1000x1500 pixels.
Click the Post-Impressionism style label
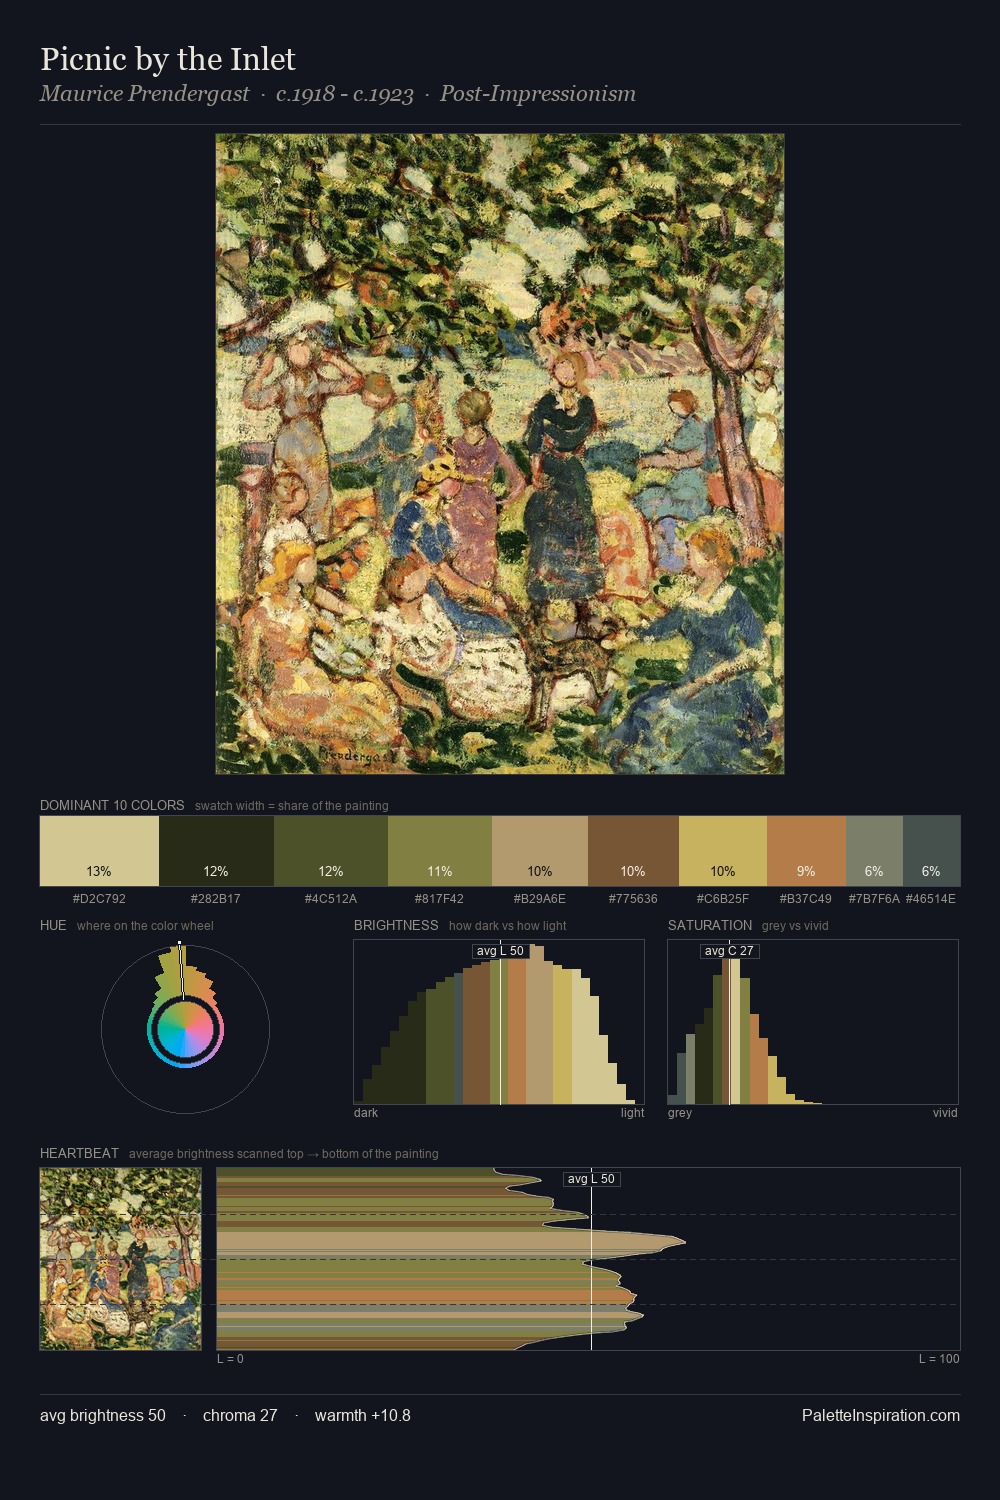tap(538, 94)
